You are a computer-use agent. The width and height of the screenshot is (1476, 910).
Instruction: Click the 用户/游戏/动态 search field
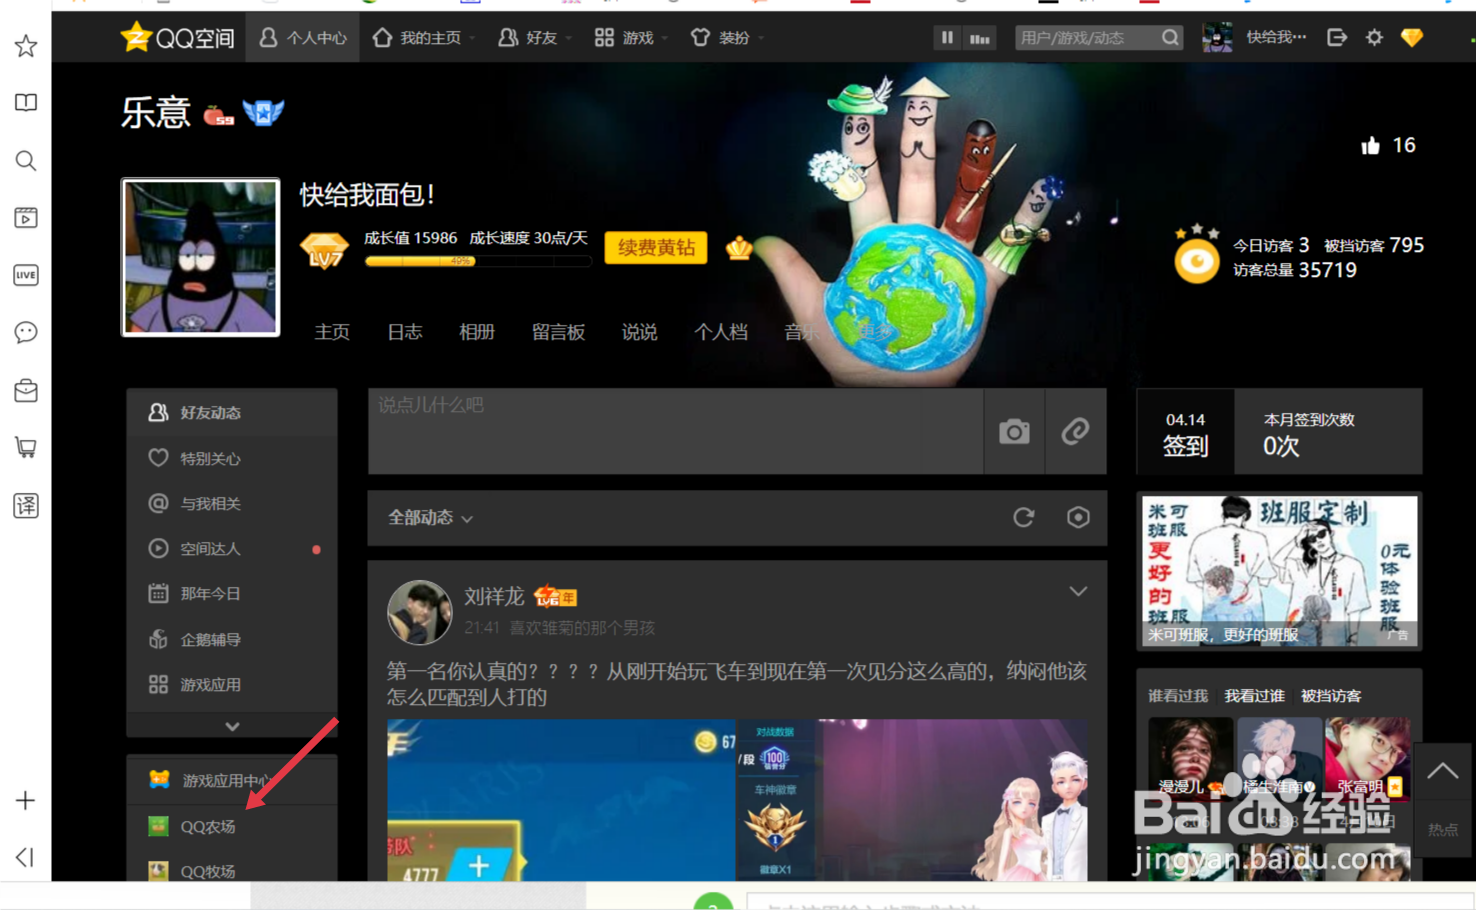pos(1088,38)
